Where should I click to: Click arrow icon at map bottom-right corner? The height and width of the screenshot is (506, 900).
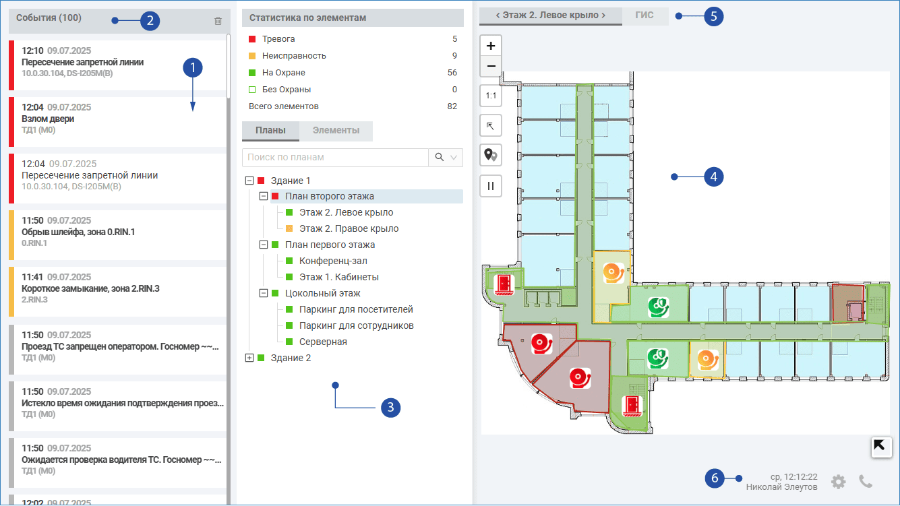(x=880, y=446)
